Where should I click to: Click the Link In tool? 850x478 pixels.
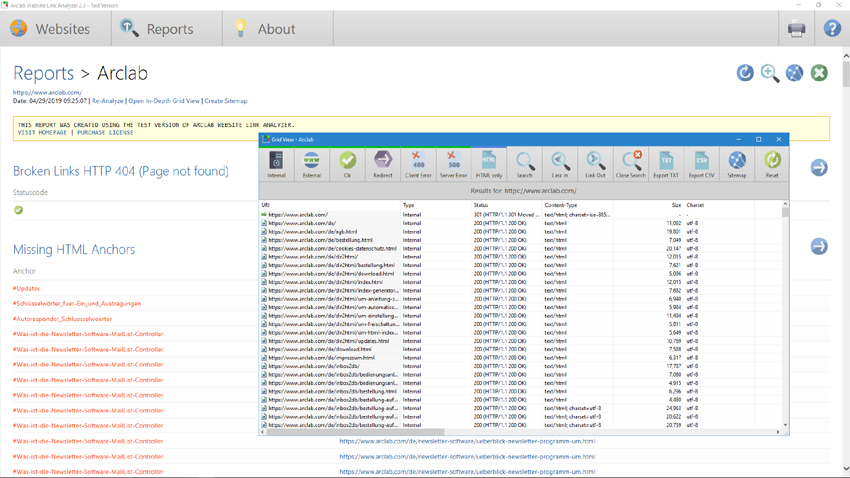[x=560, y=164]
